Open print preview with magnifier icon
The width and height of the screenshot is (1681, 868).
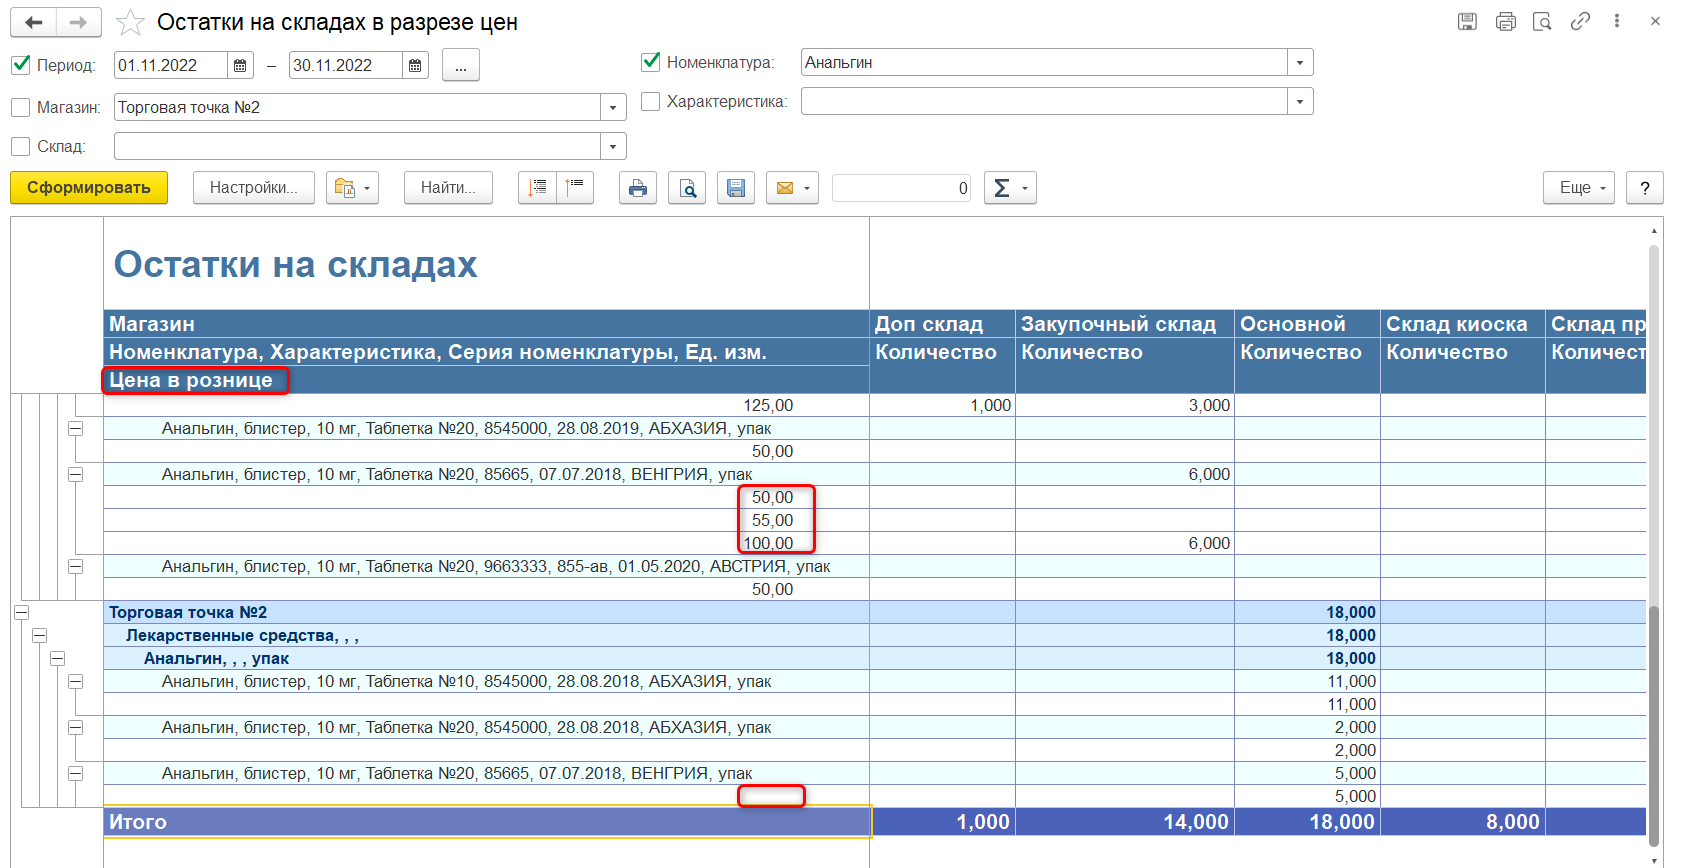(x=687, y=188)
